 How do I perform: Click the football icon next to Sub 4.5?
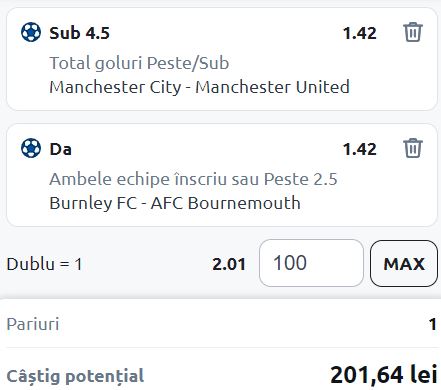click(x=31, y=32)
